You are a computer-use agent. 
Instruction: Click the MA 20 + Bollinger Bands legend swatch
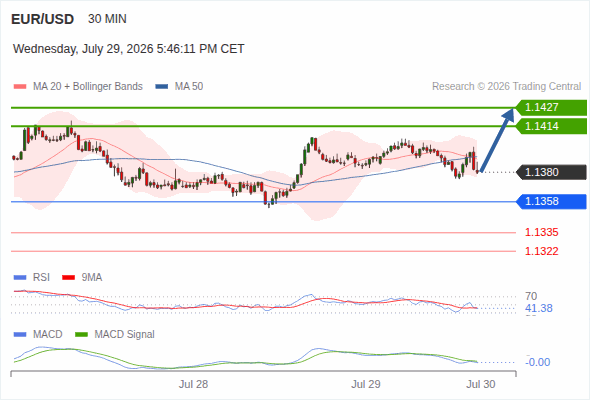point(20,87)
